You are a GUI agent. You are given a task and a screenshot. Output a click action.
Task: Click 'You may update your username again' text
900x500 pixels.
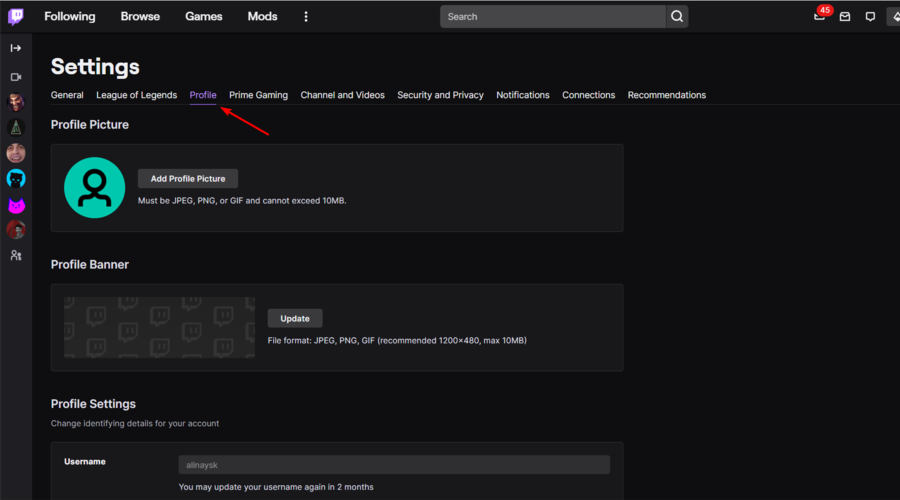(276, 487)
